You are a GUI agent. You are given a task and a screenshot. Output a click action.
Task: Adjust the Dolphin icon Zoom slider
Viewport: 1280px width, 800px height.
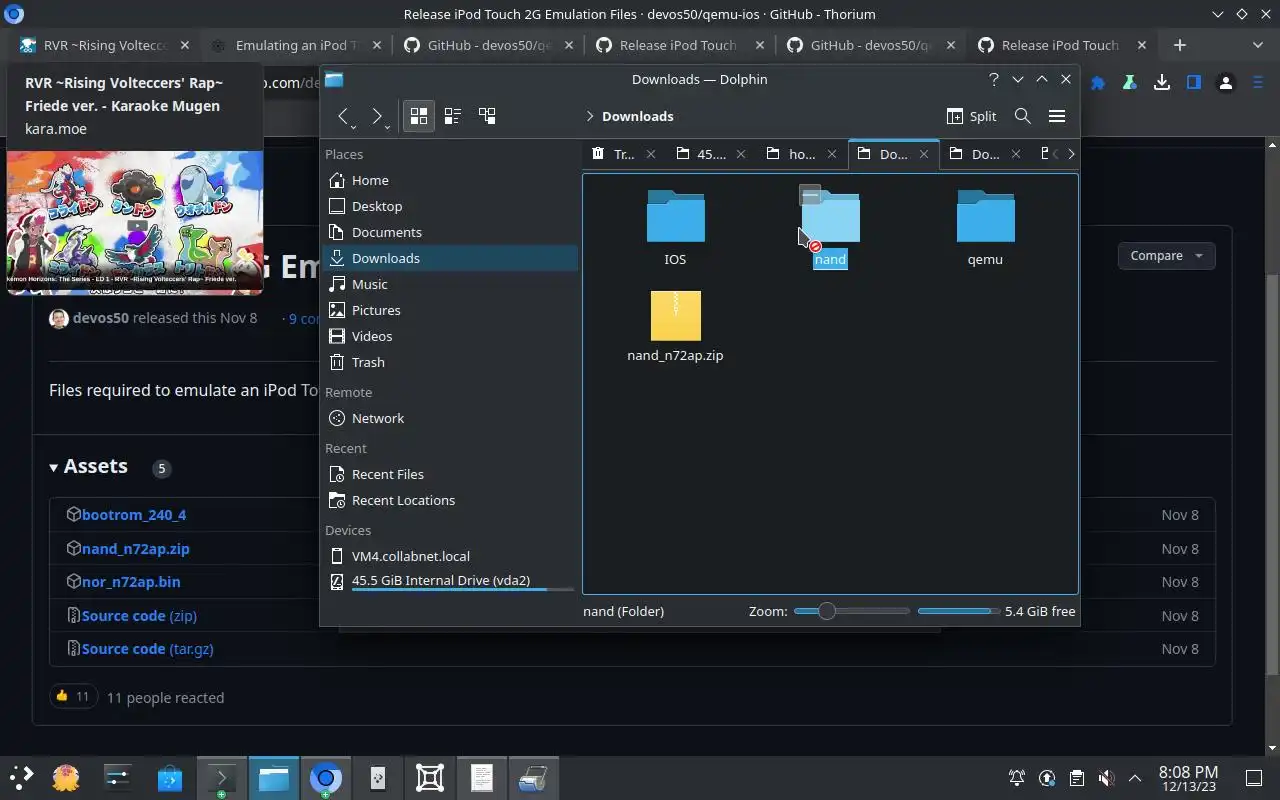click(852, 611)
